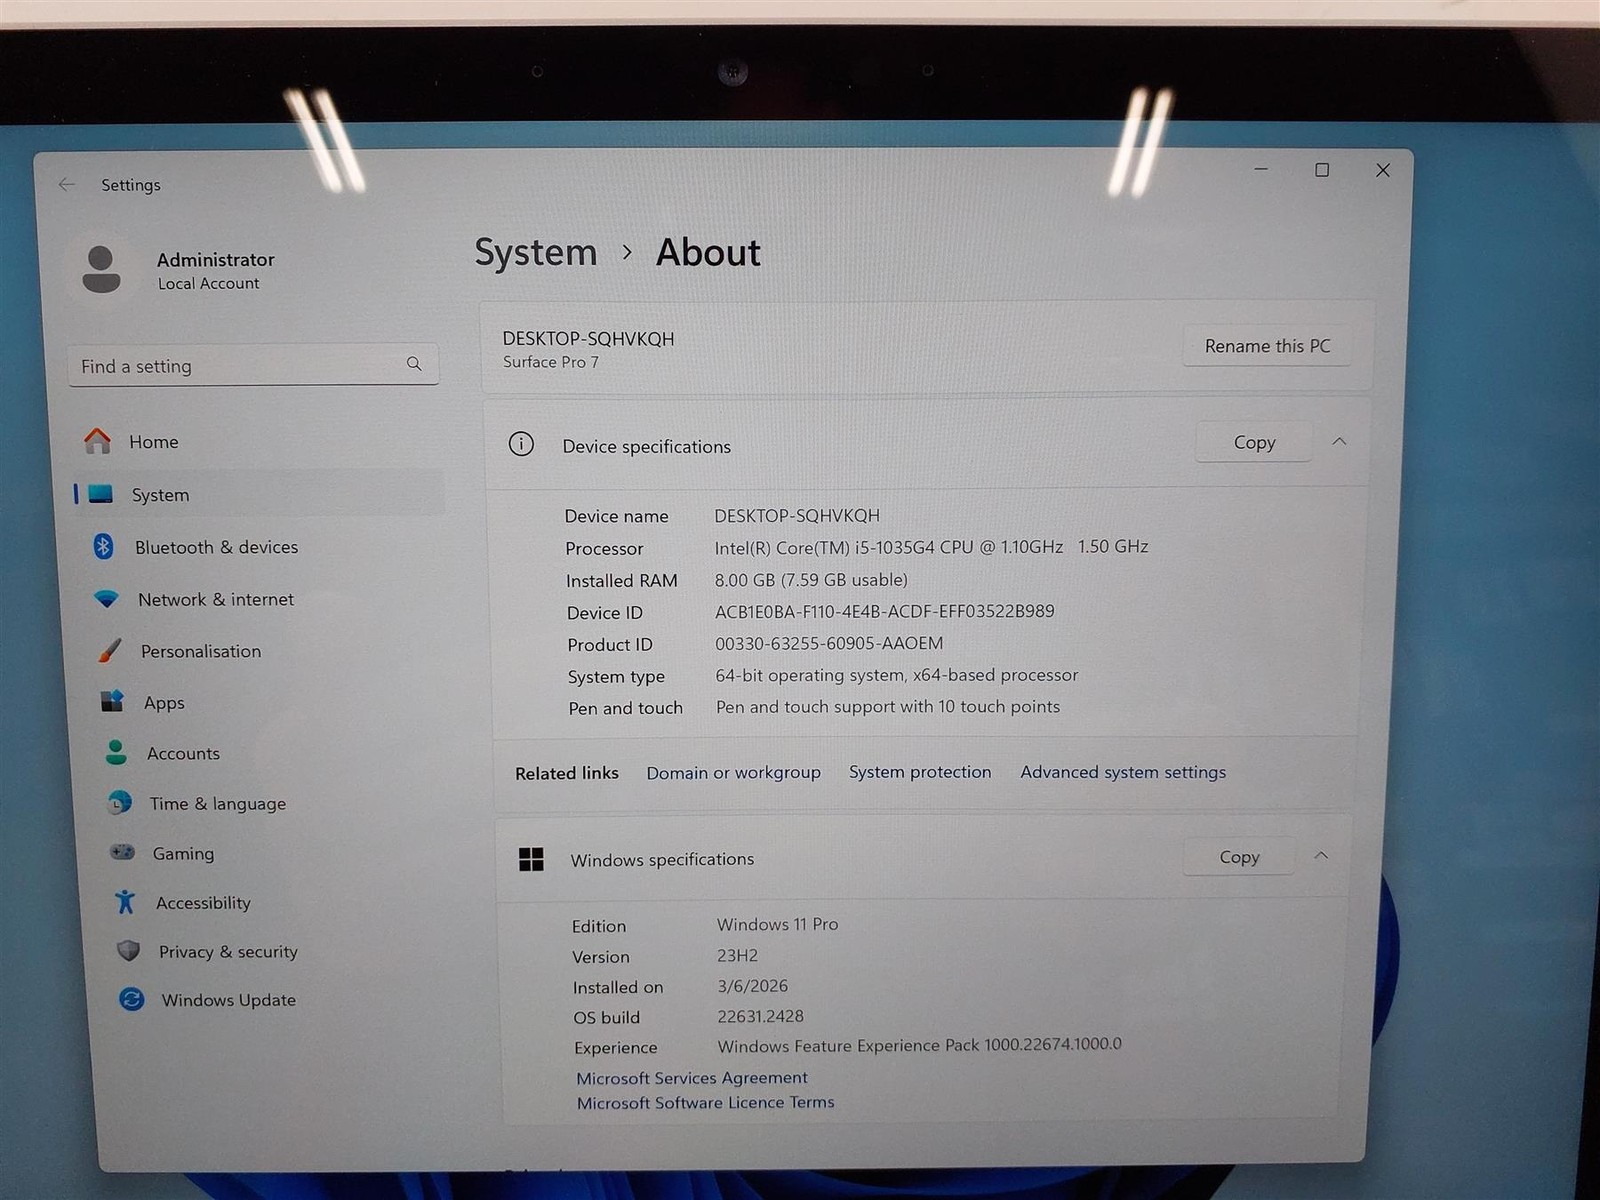Click the processor value Intel Core i5-1035G4

[931, 547]
